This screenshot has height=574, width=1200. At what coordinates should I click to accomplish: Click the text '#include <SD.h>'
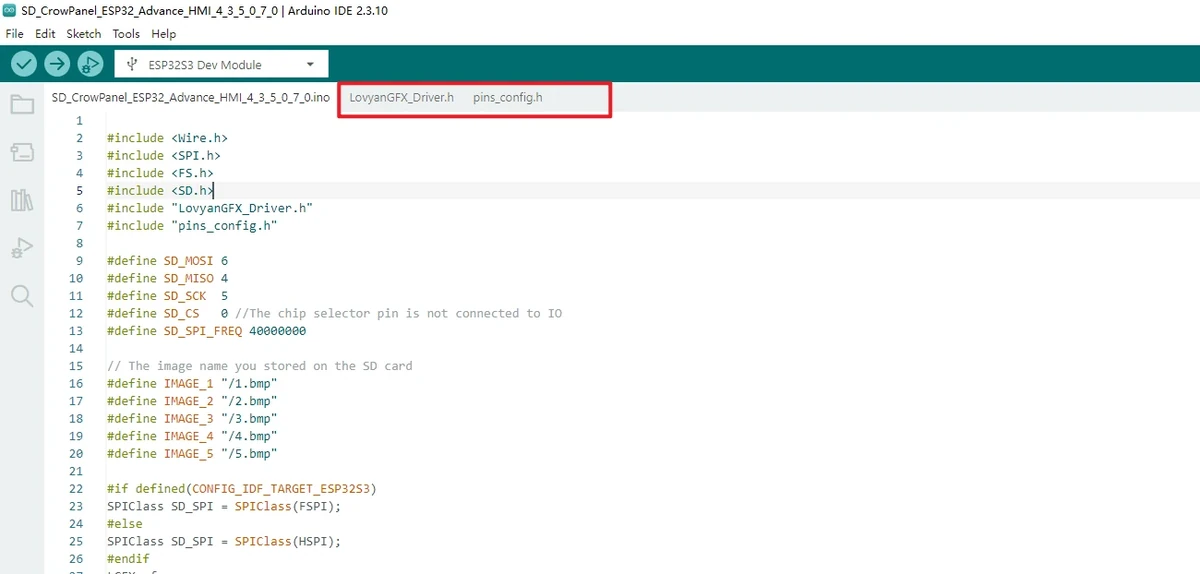coord(160,191)
